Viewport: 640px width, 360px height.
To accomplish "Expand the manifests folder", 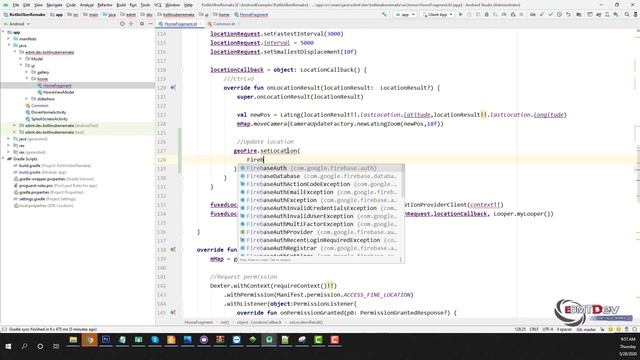I will coord(9,39).
